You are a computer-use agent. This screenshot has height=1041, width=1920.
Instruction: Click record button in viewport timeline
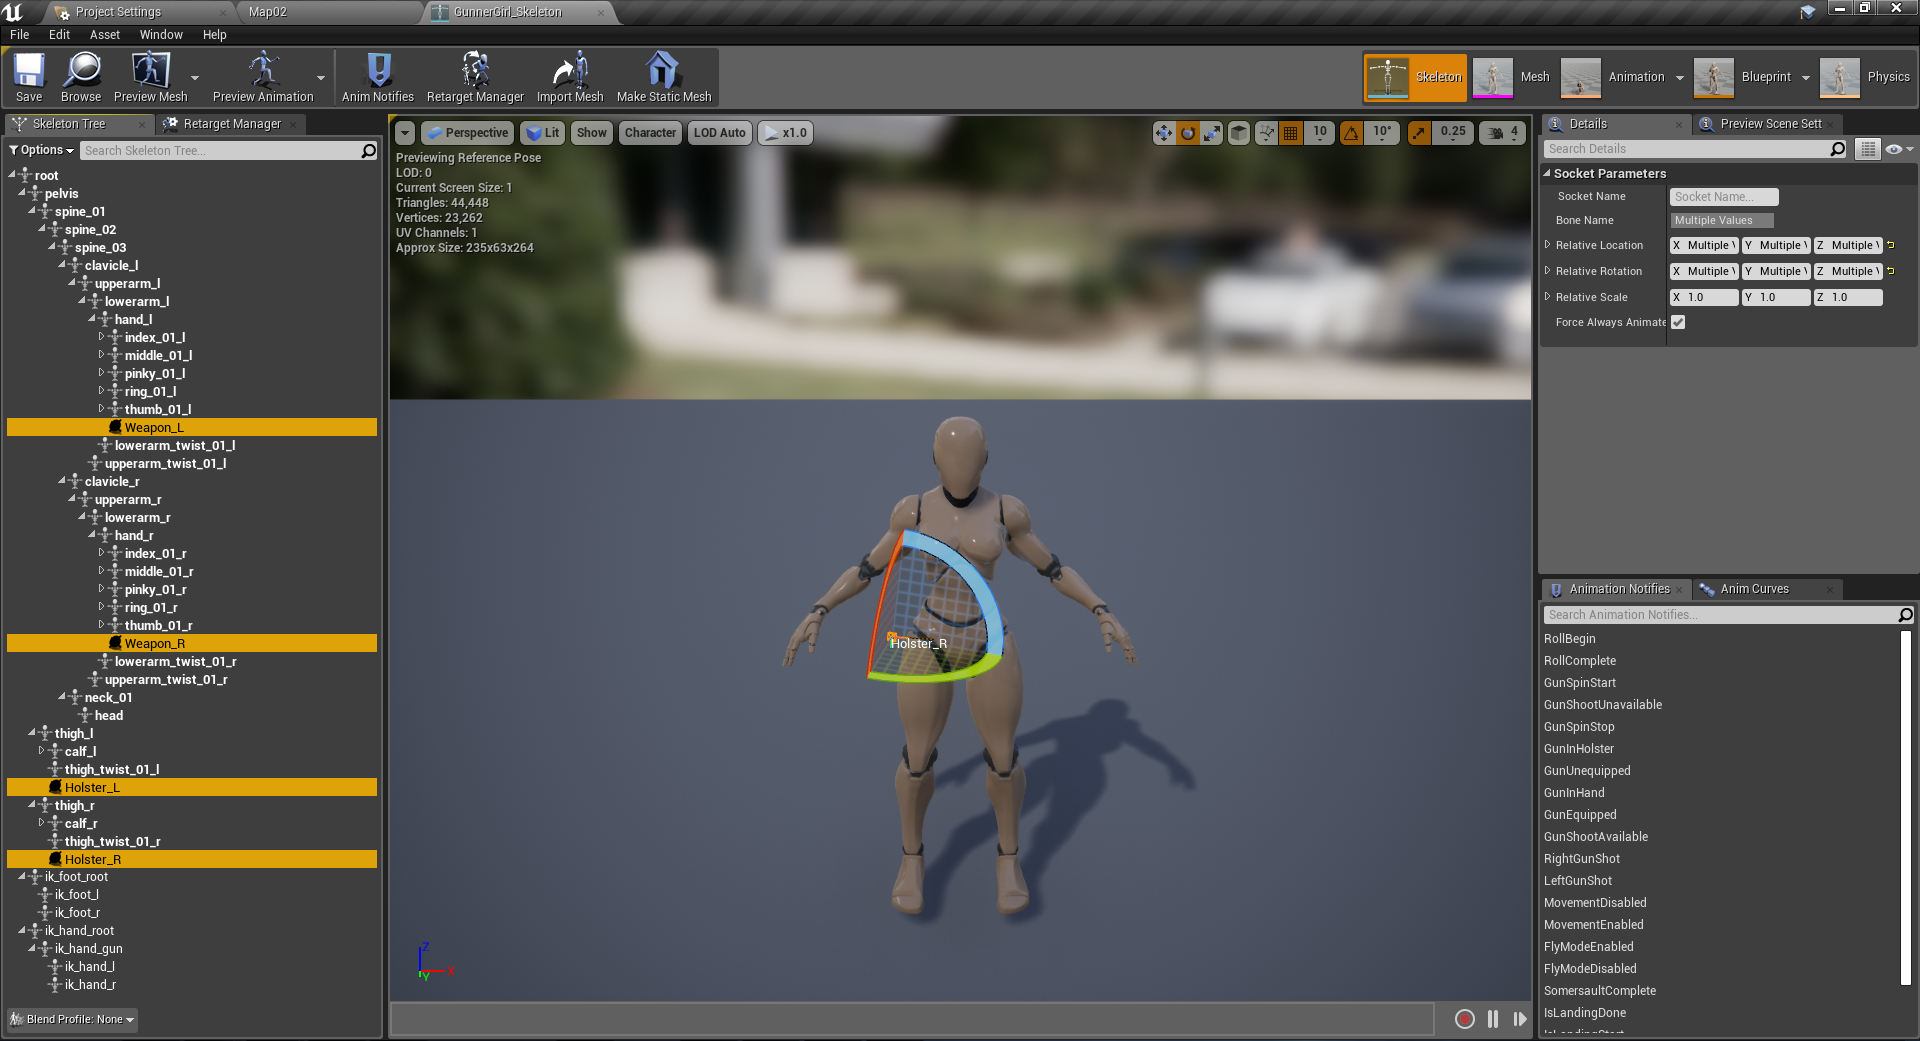1465,1019
